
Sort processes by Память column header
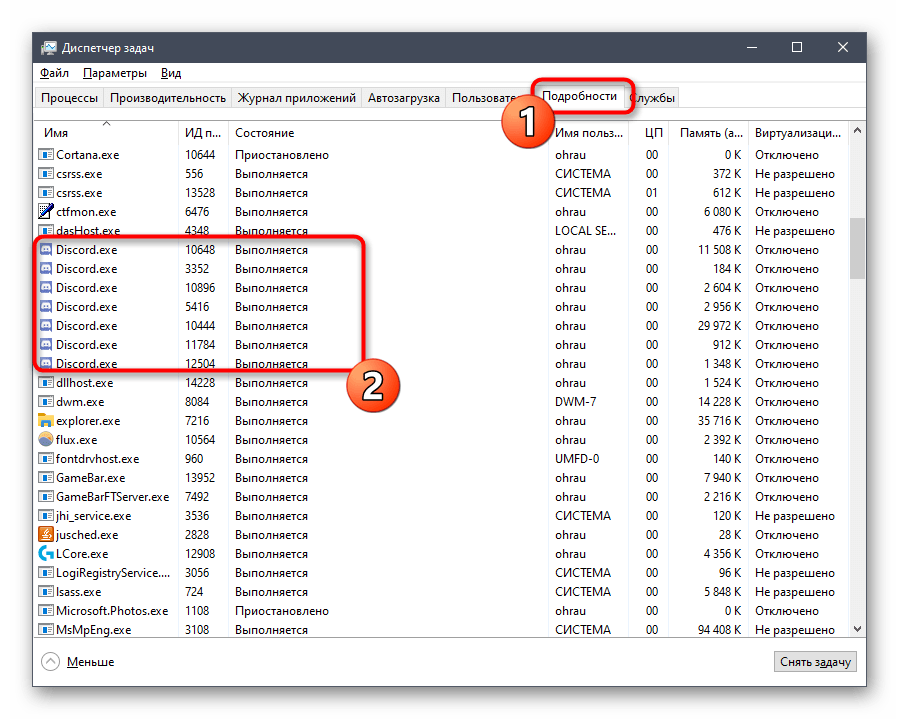[711, 133]
